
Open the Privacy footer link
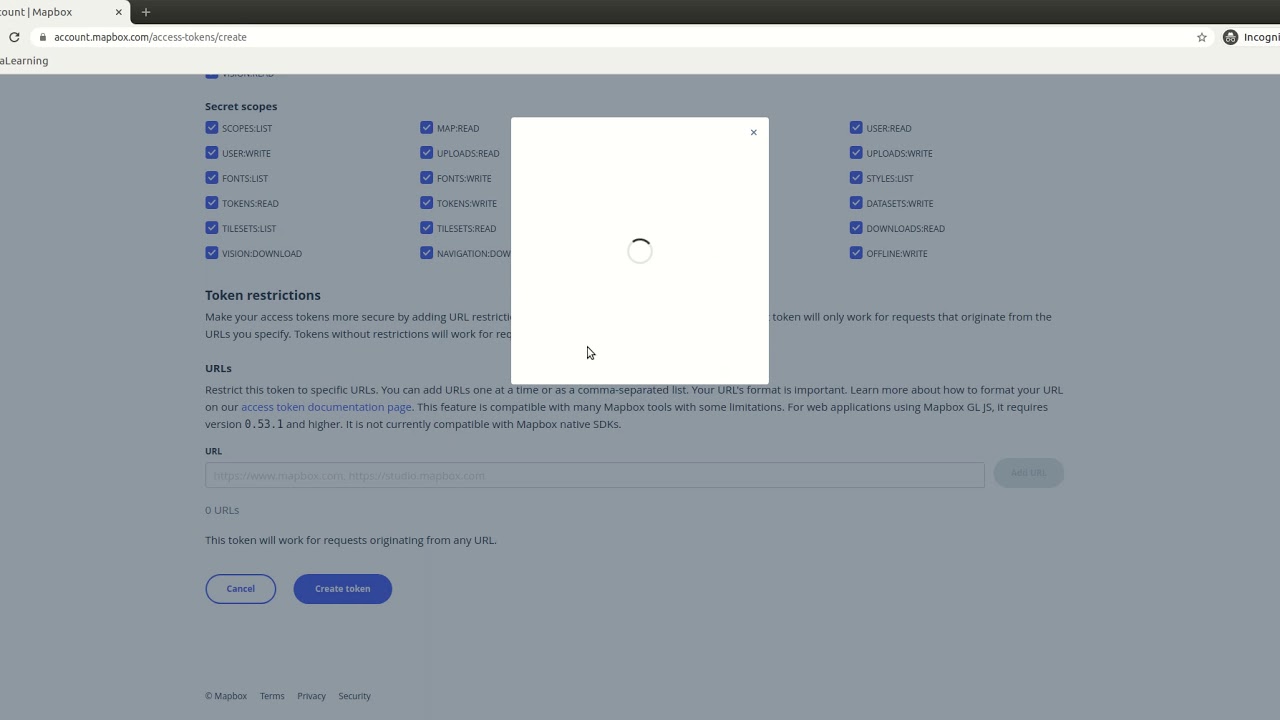[311, 696]
